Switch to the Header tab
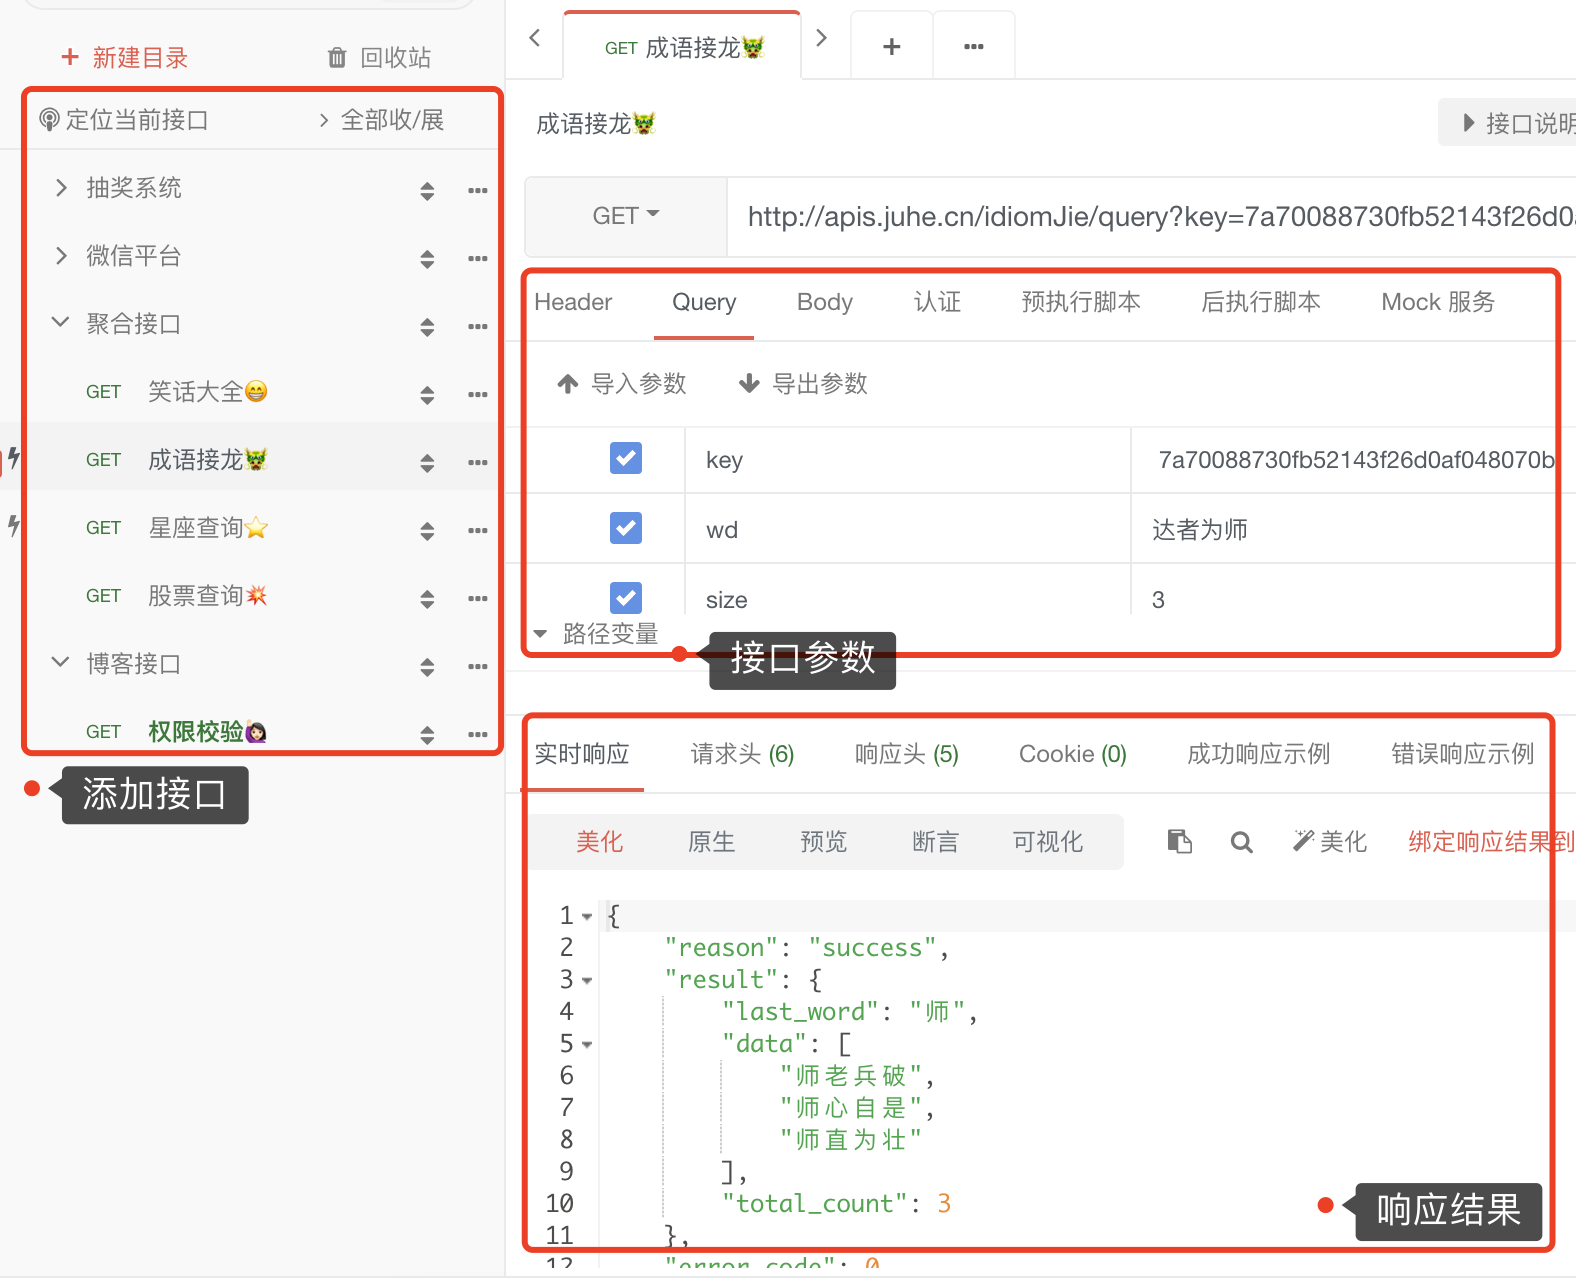 [573, 302]
